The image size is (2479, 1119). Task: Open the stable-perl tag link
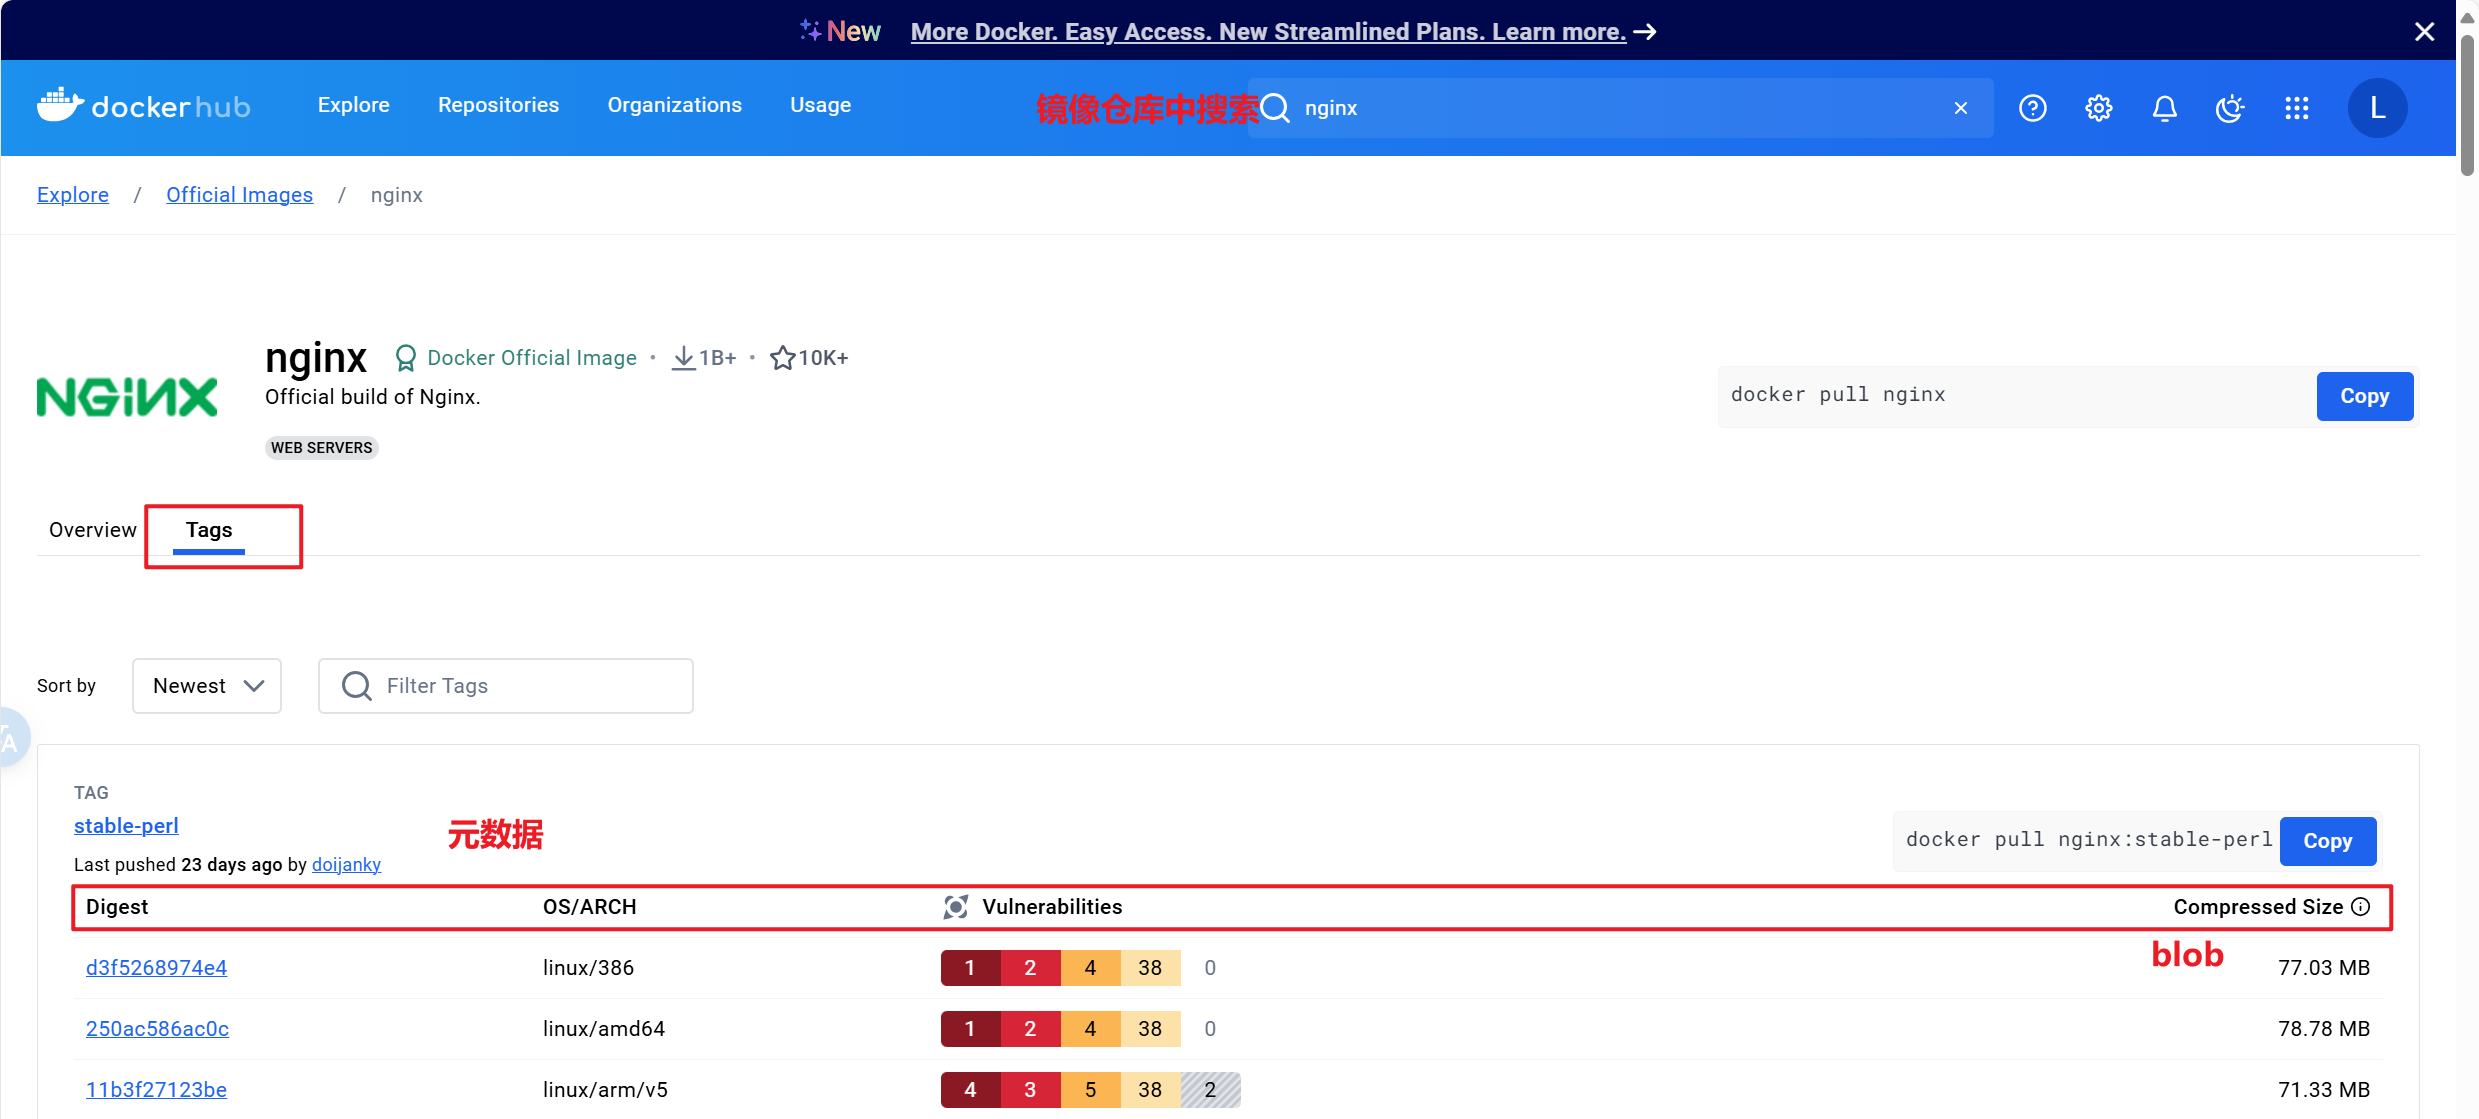point(126,826)
